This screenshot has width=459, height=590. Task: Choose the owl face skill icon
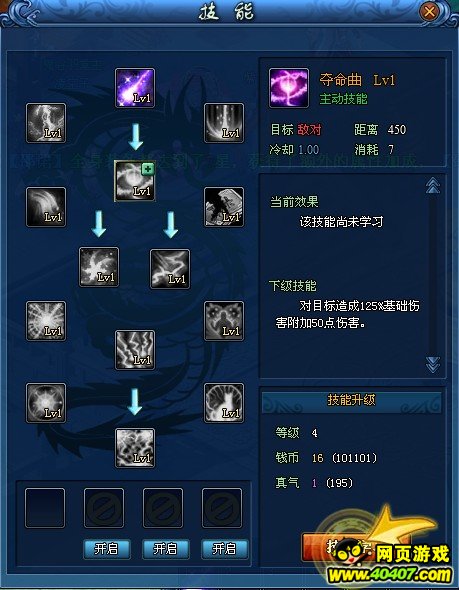(224, 321)
